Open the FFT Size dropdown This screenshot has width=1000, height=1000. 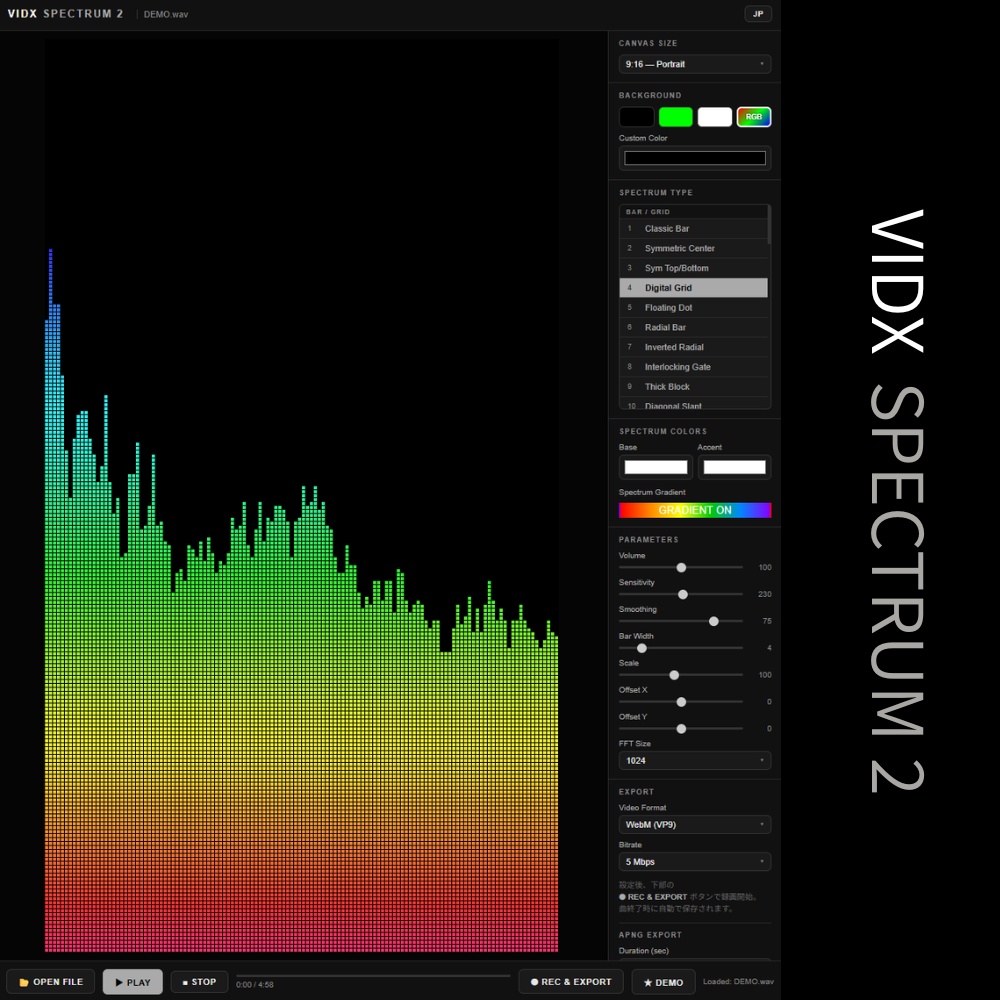point(695,760)
